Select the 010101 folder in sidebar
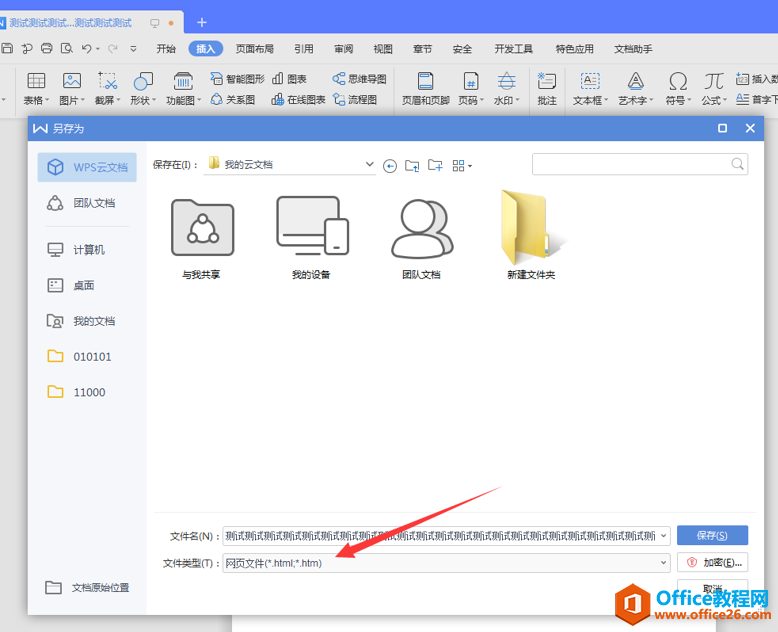This screenshot has height=632, width=778. click(x=87, y=357)
